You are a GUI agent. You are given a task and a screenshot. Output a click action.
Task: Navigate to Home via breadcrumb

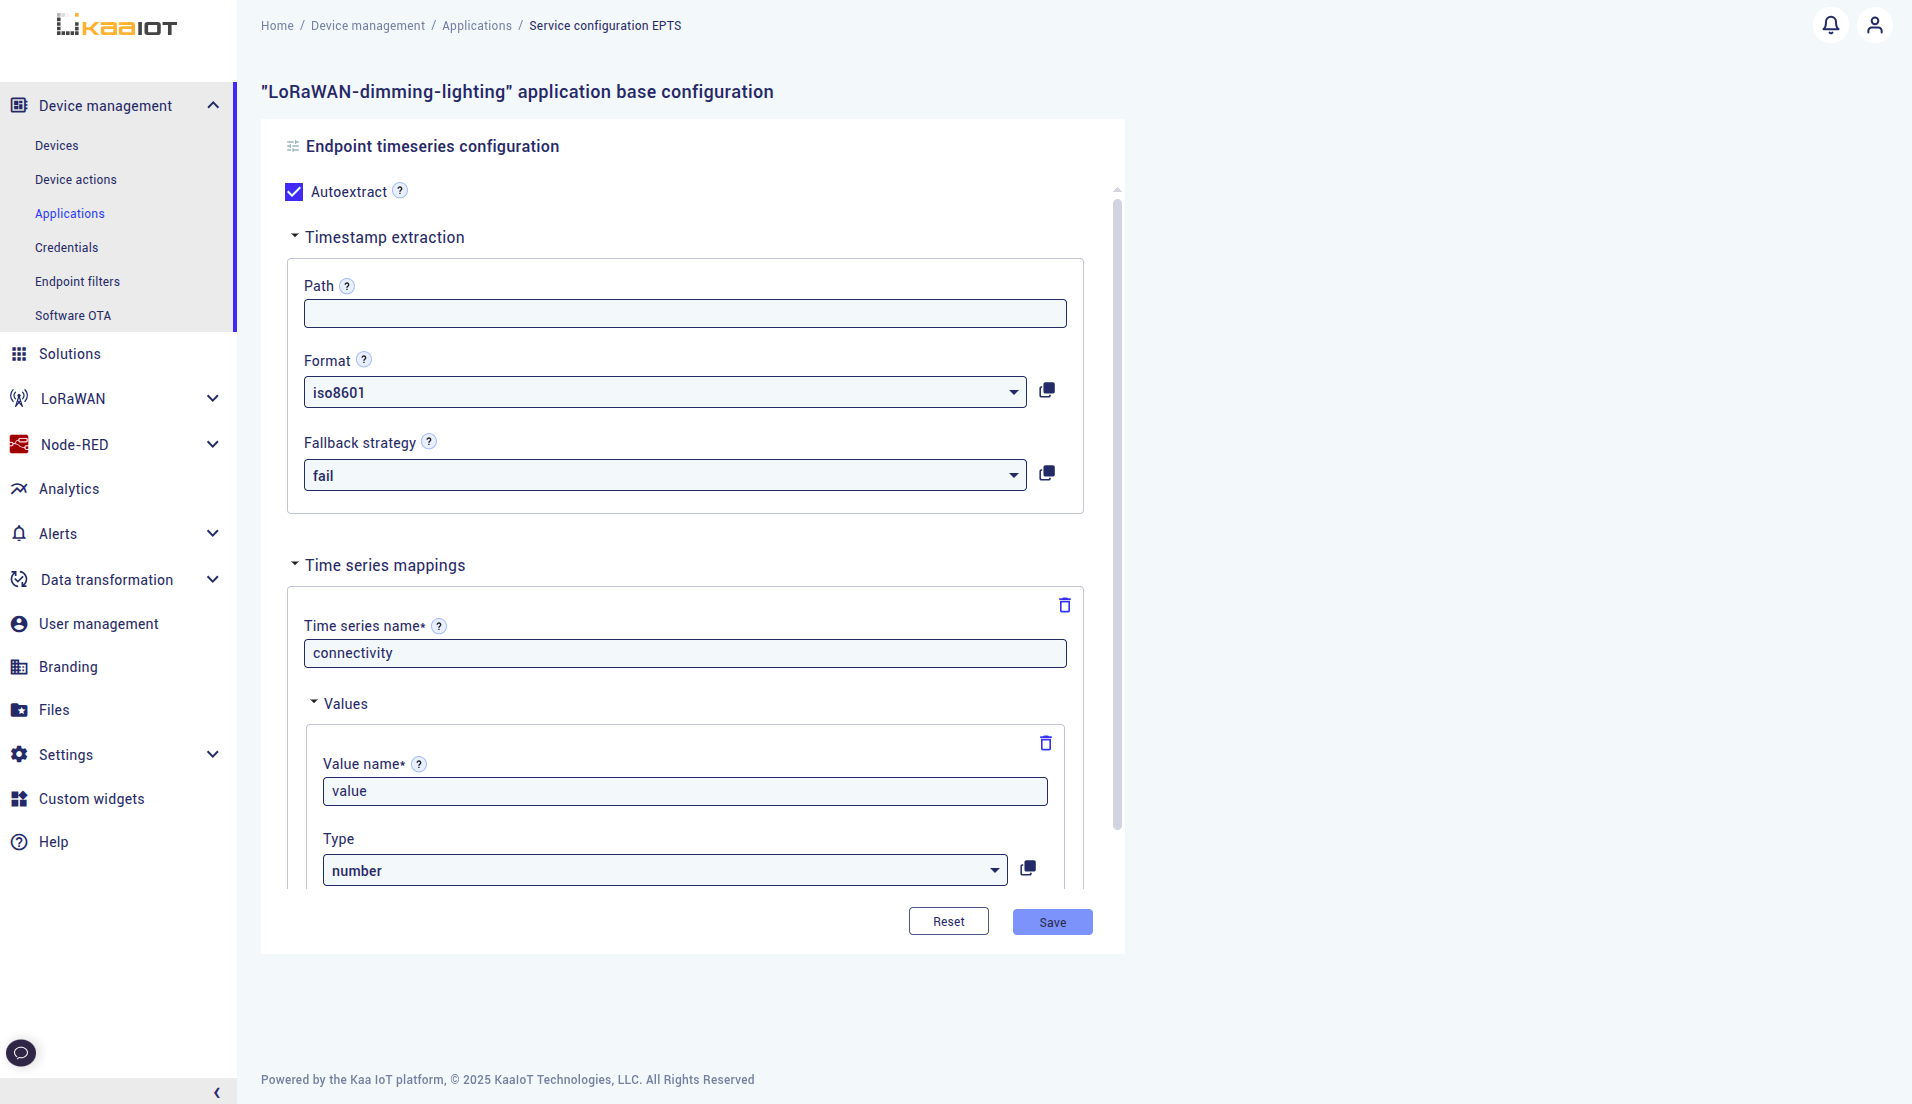pos(277,25)
